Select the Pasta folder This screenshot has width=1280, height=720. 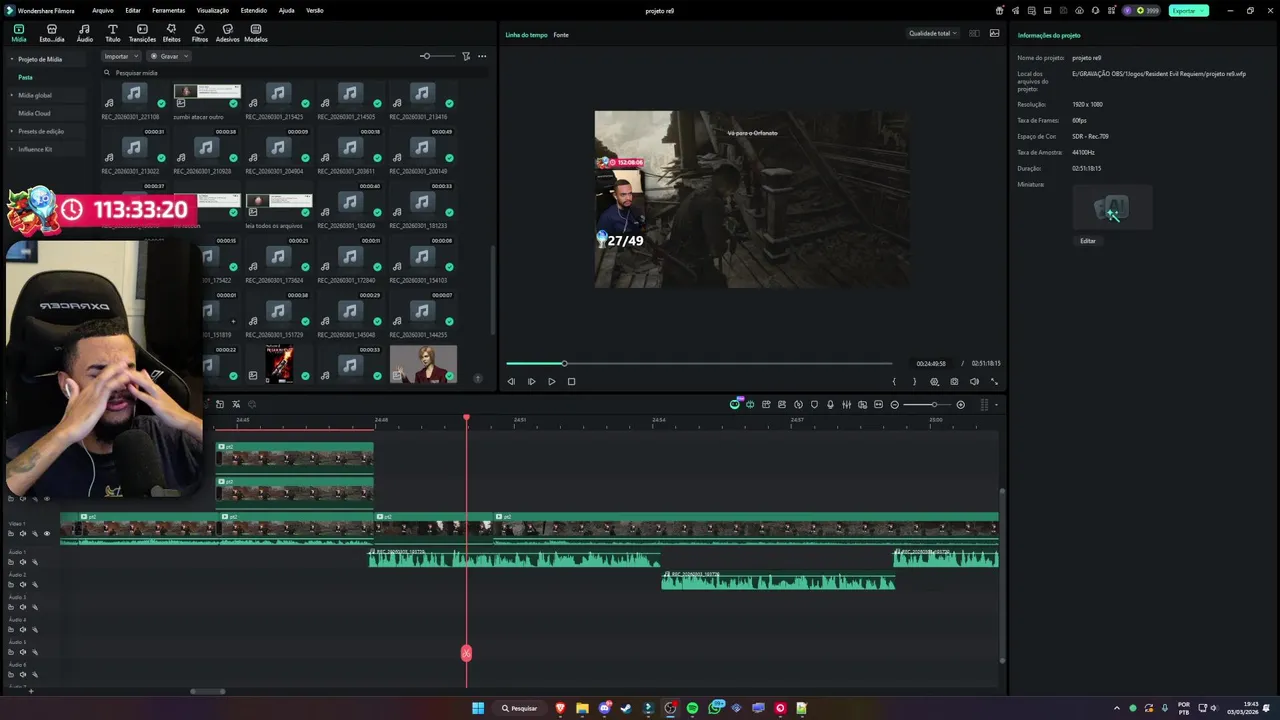[25, 77]
